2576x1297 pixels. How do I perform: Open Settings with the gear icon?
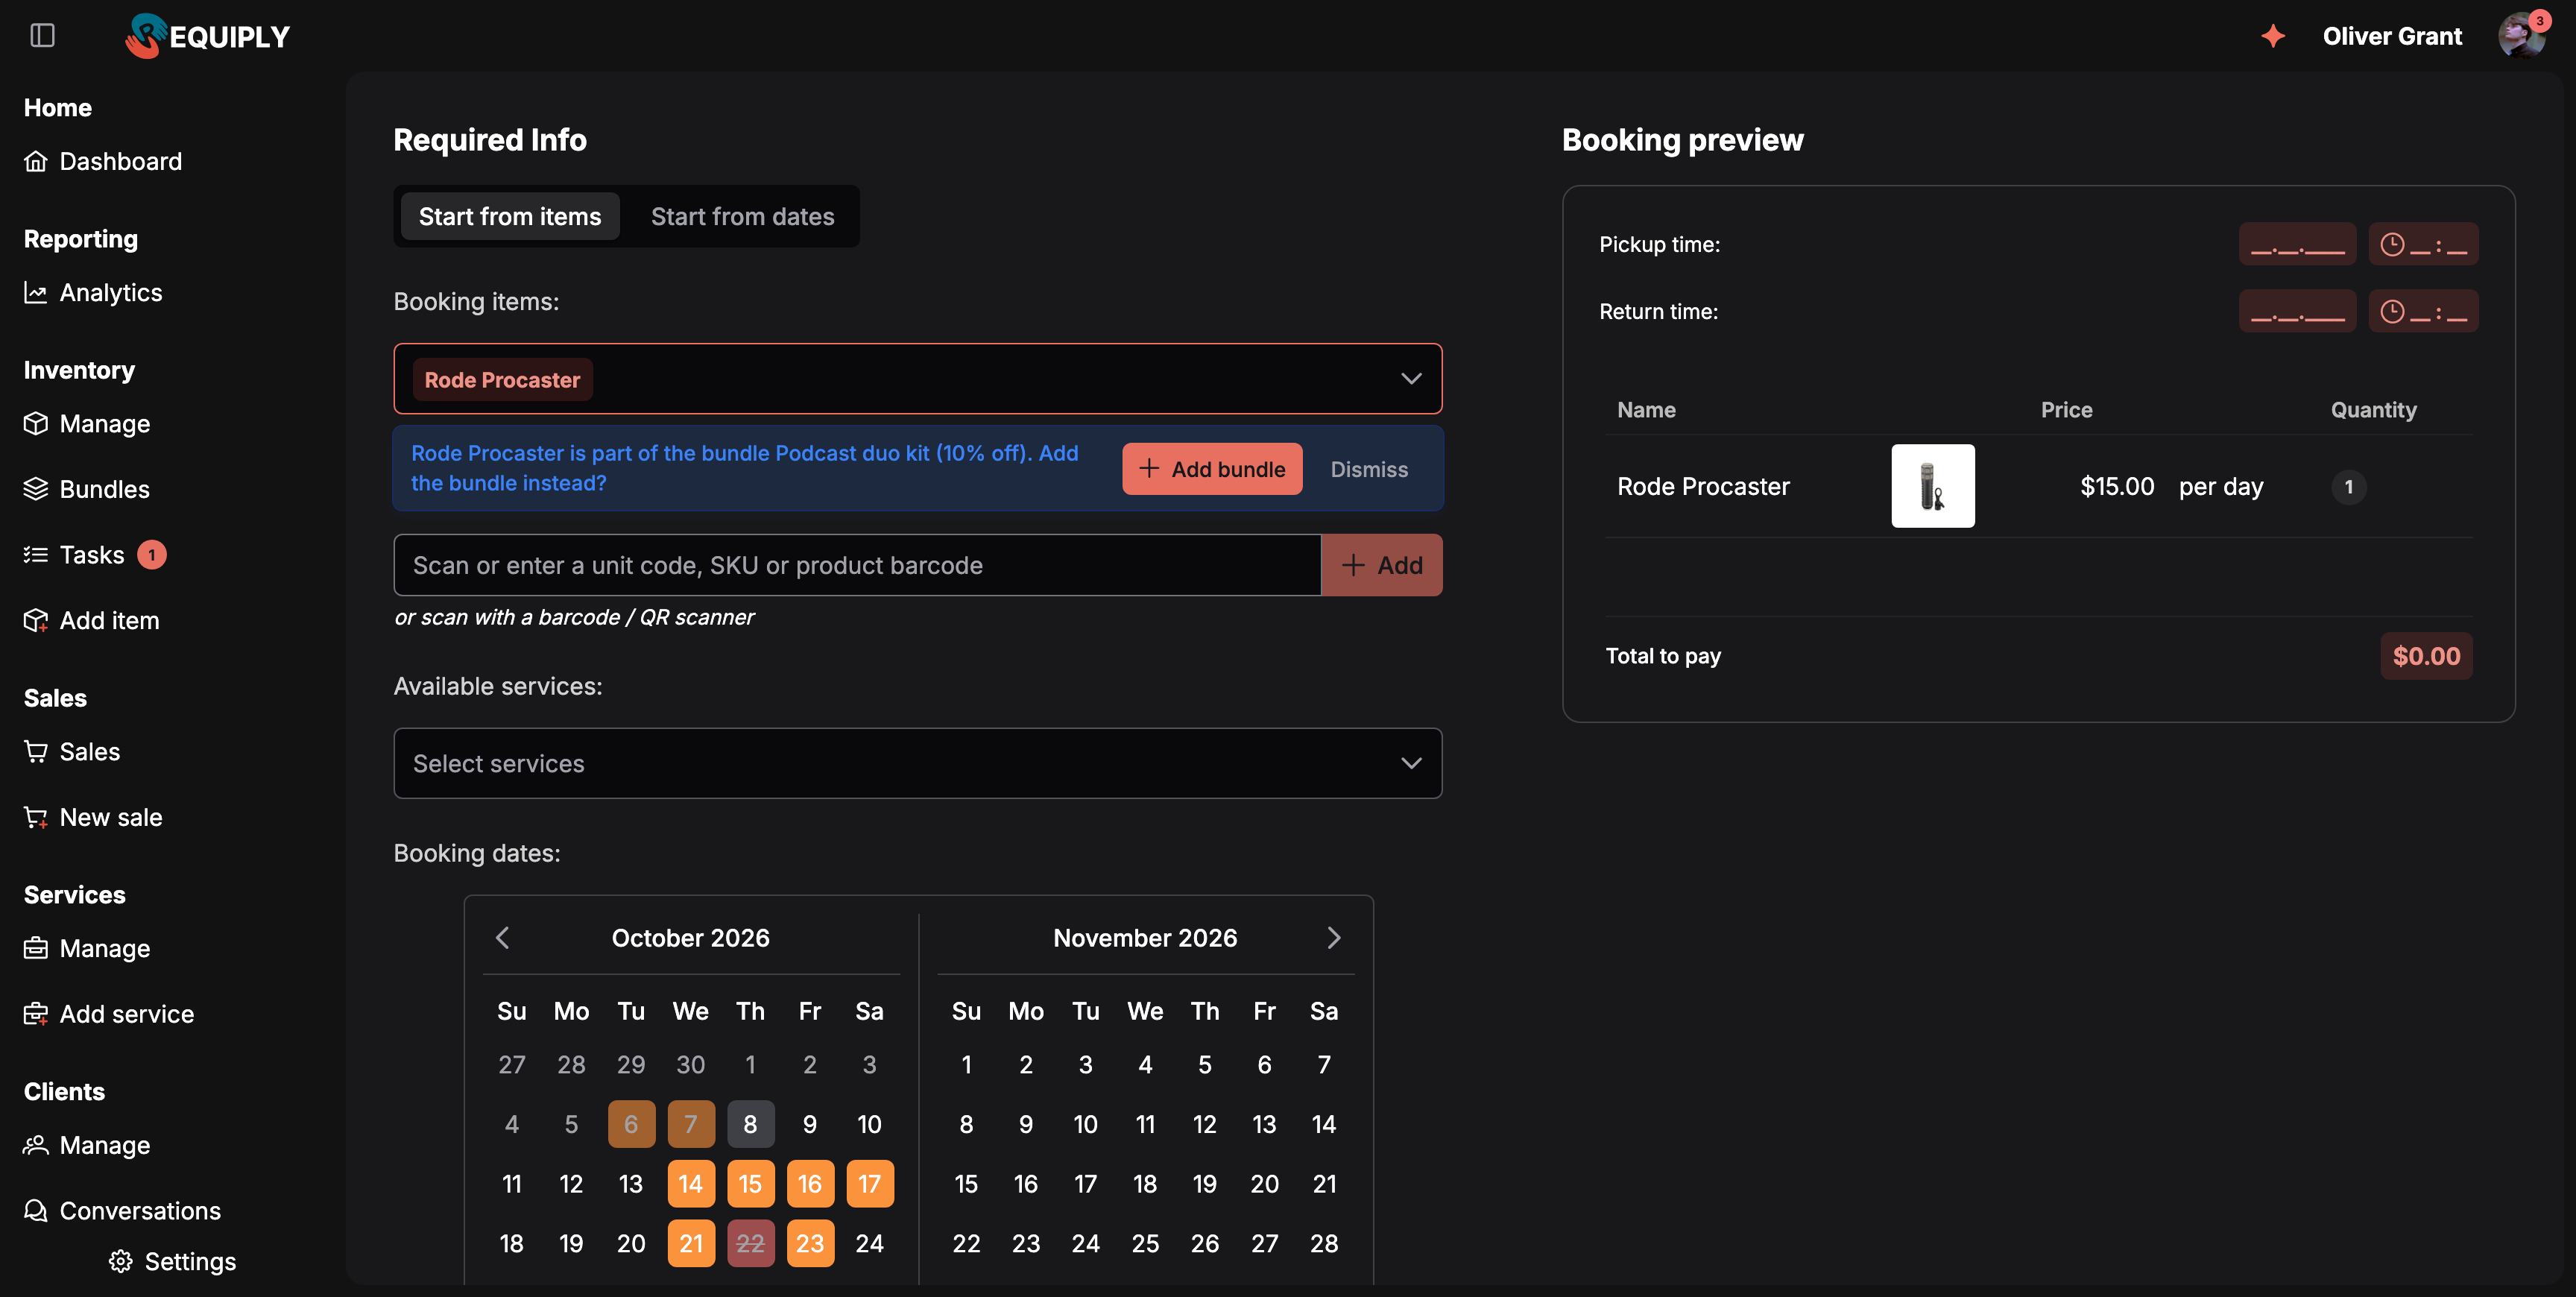click(x=172, y=1261)
